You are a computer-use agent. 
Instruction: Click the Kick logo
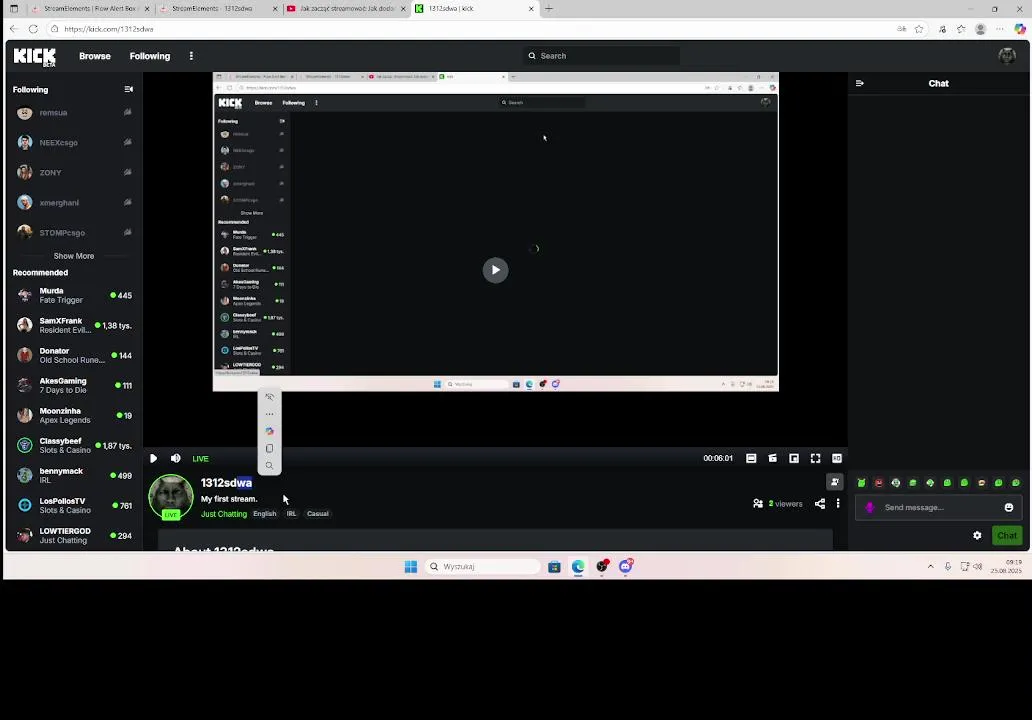tap(35, 57)
